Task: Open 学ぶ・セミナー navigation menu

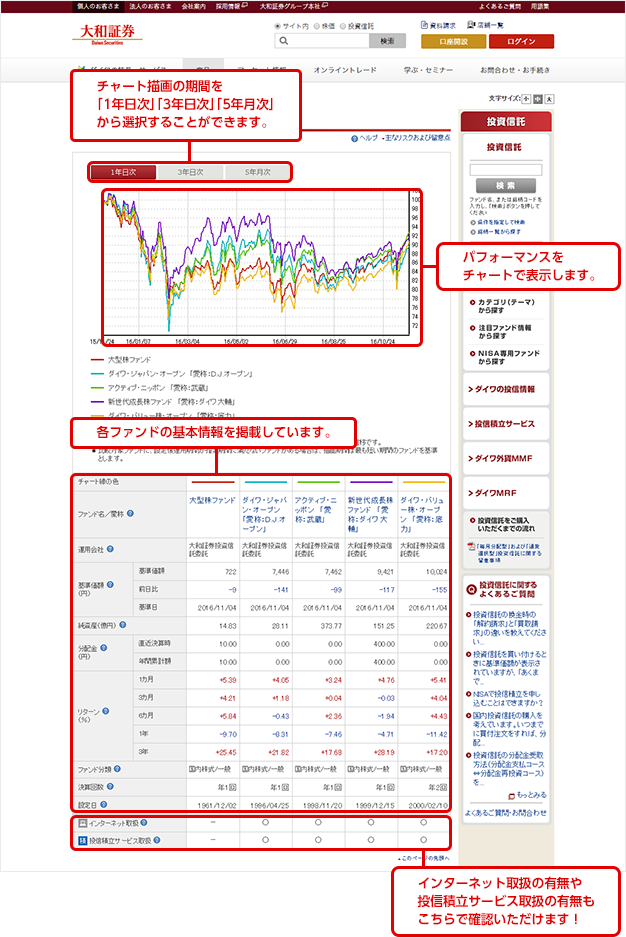Action: tap(428, 70)
